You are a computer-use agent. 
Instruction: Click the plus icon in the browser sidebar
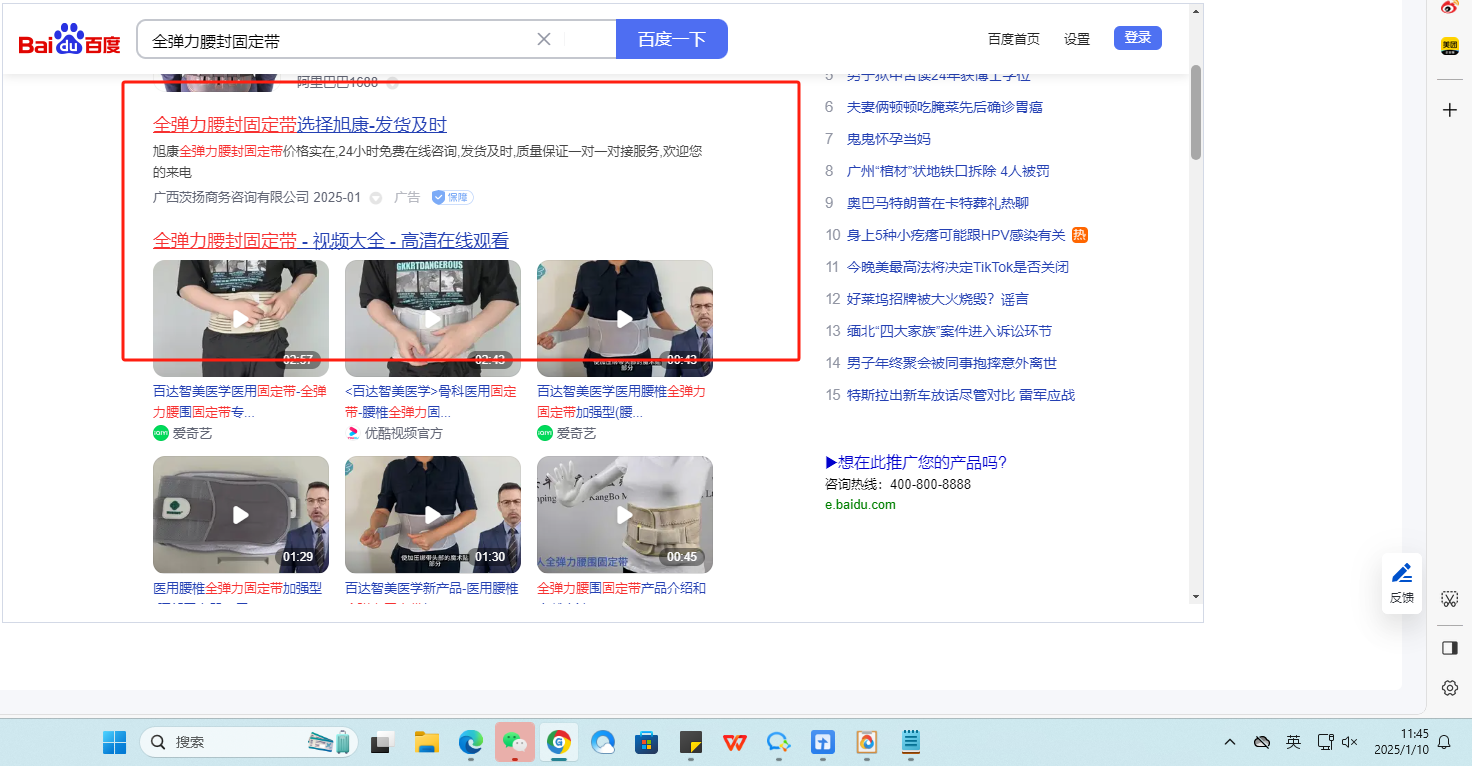(1449, 110)
